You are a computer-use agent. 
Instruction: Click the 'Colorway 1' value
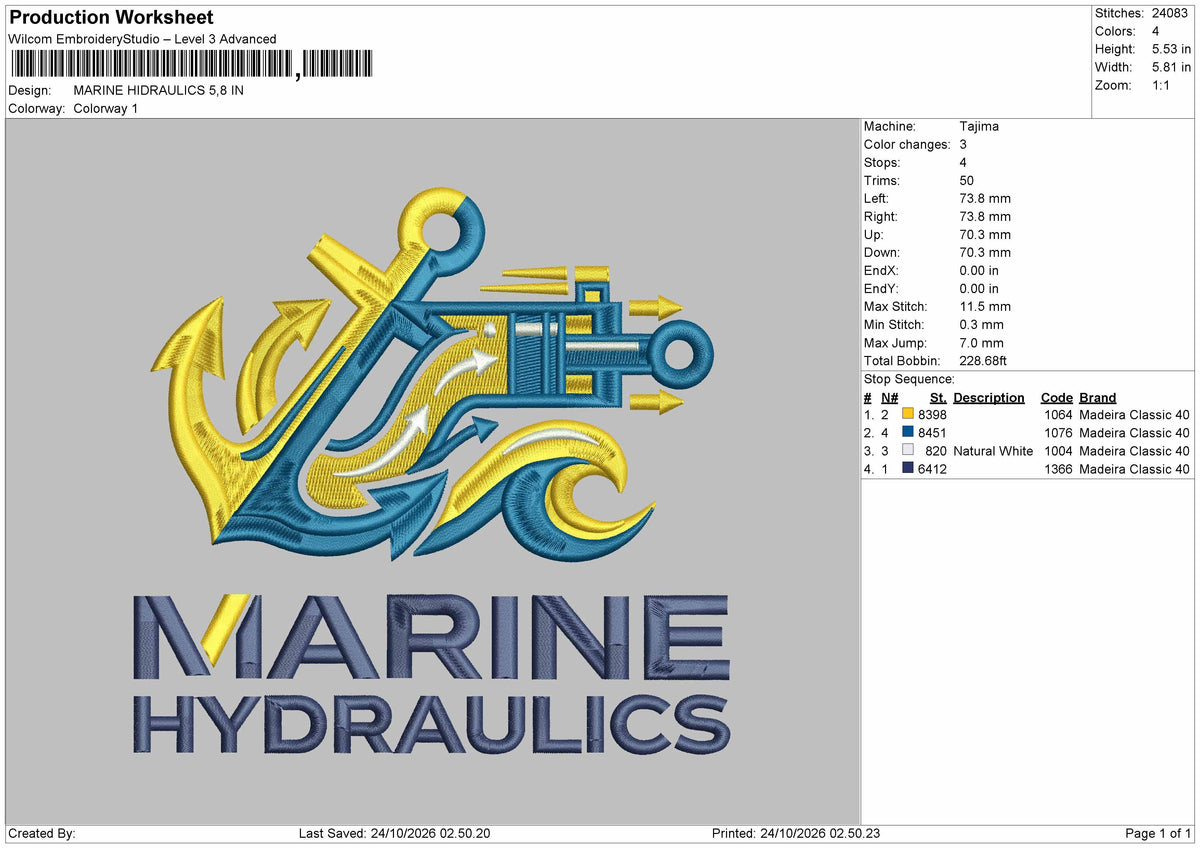tap(106, 108)
